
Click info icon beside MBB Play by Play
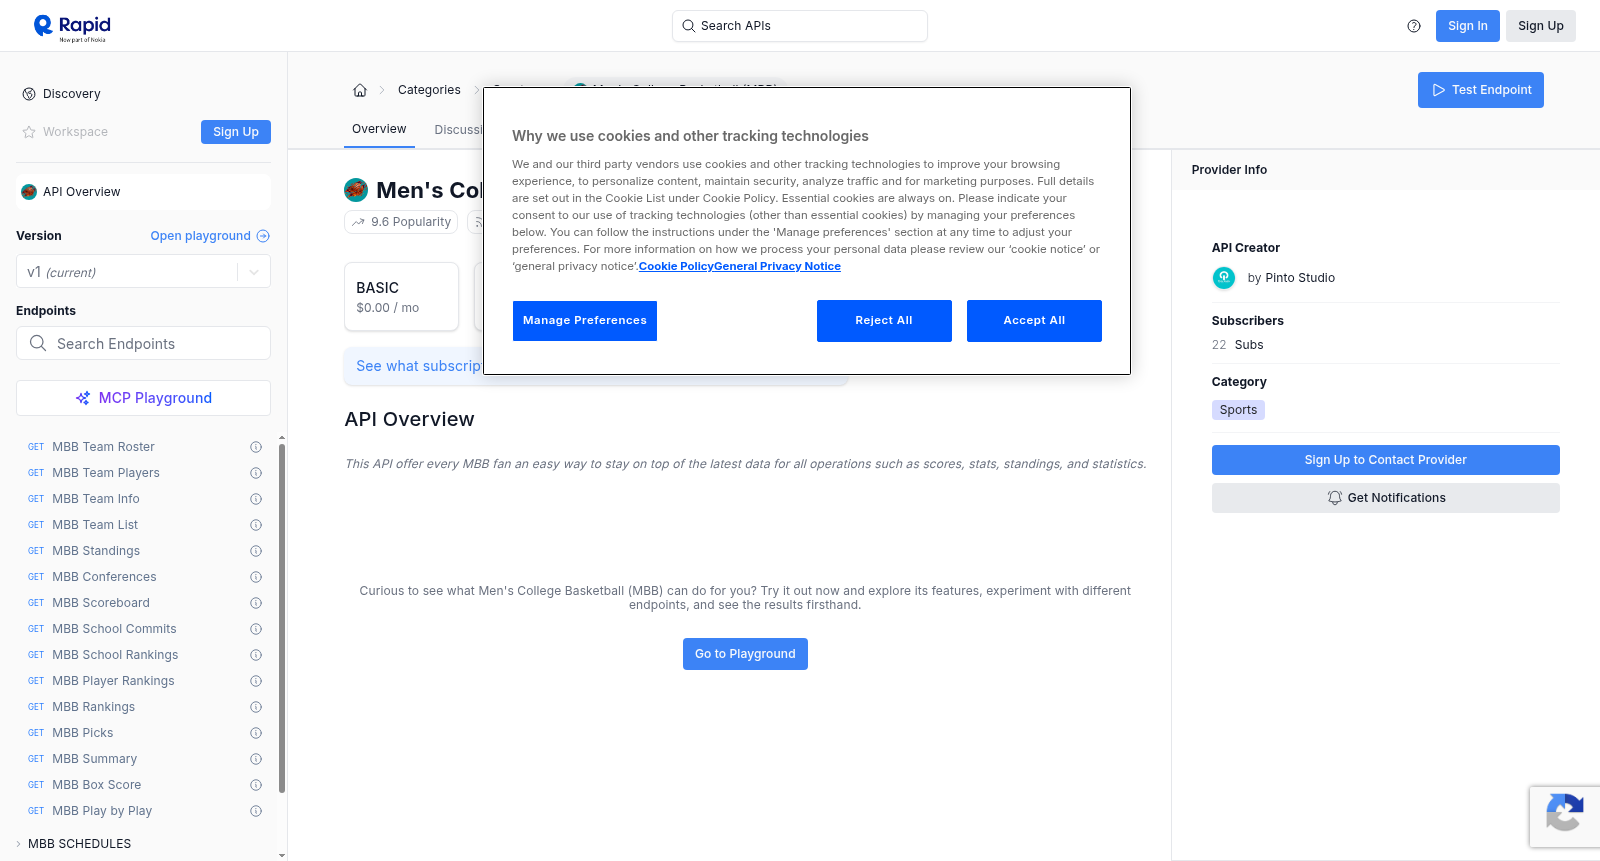[256, 811]
